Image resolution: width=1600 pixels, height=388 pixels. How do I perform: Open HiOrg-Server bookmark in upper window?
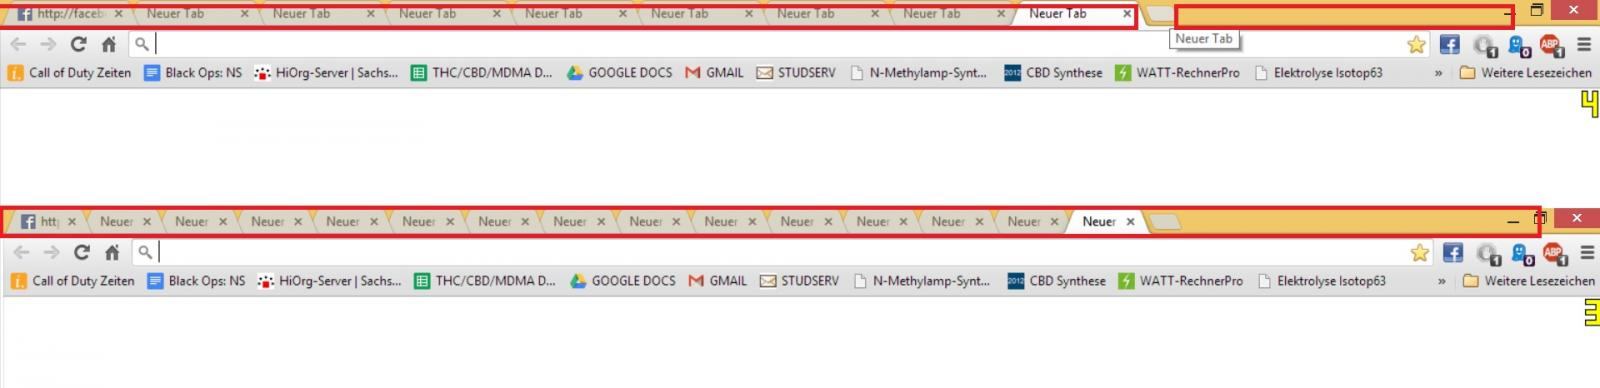[326, 73]
